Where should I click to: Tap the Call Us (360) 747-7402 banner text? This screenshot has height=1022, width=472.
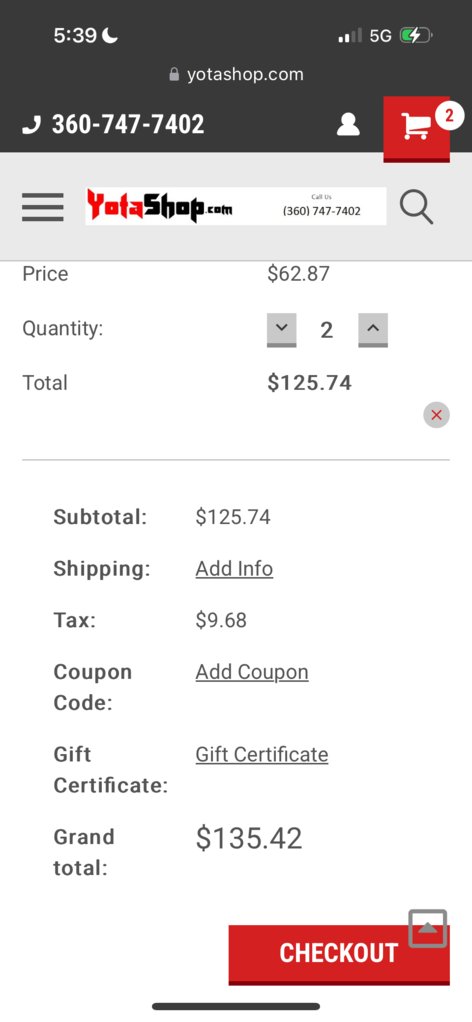[321, 206]
